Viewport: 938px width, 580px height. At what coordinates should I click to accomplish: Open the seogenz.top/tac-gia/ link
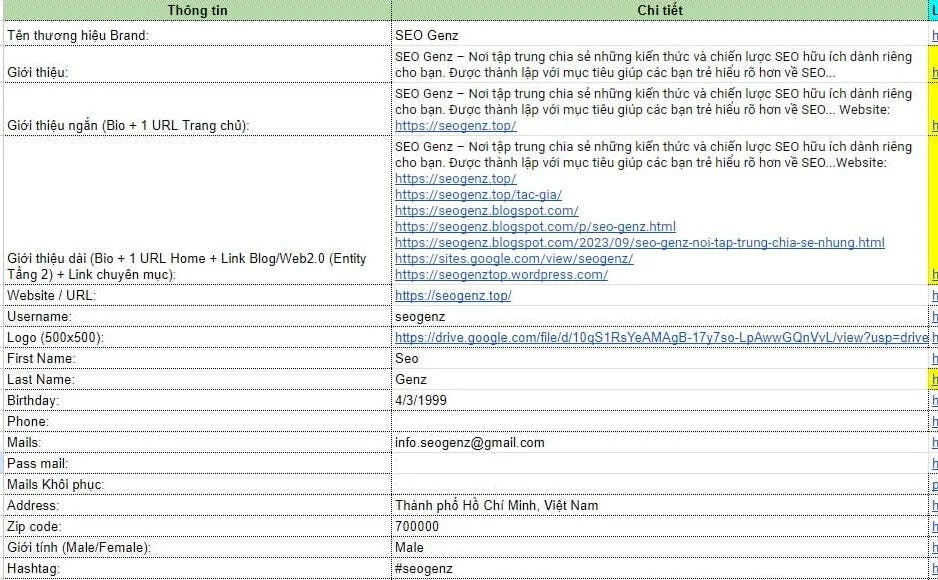pyautogui.click(x=478, y=195)
